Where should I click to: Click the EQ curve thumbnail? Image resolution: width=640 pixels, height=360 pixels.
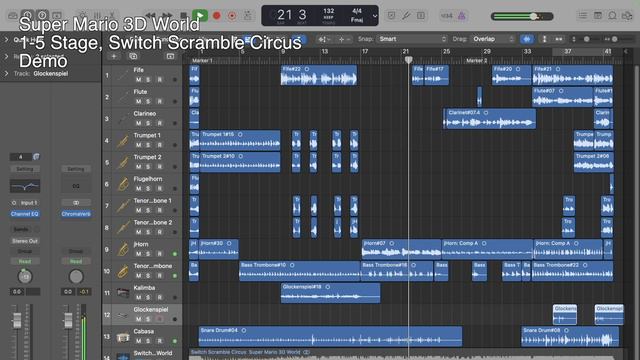tap(24, 186)
